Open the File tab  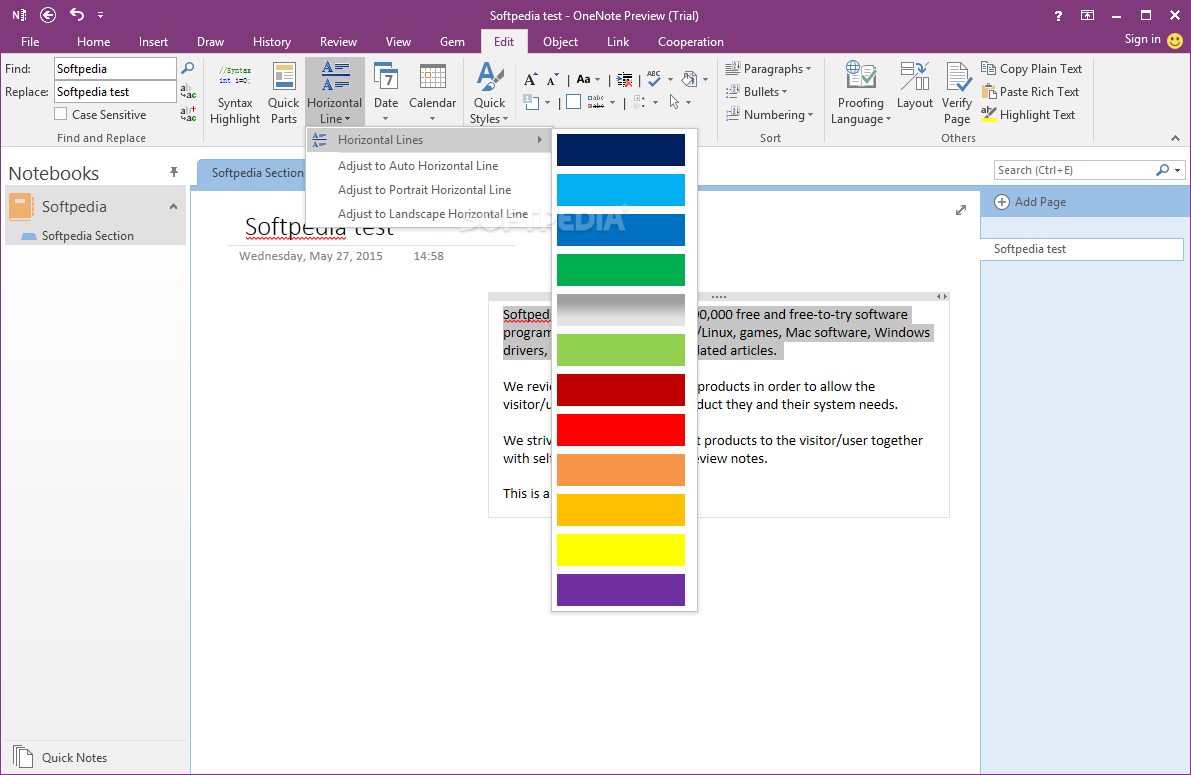pyautogui.click(x=30, y=42)
